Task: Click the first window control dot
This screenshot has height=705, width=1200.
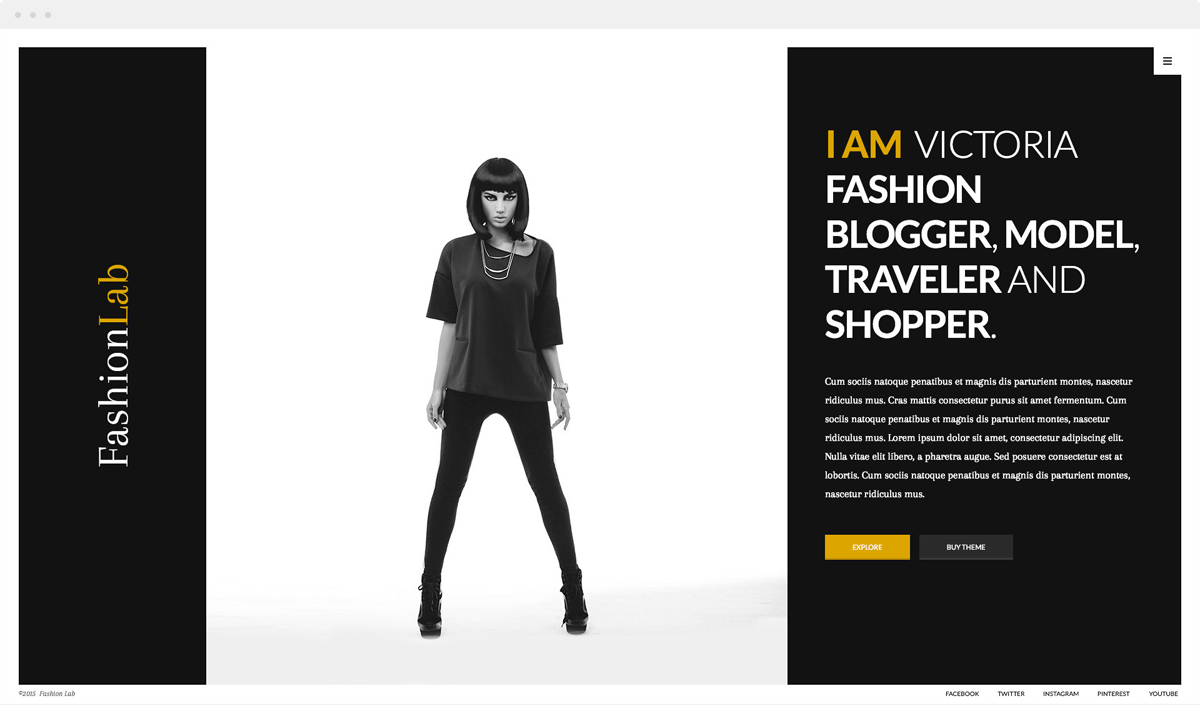Action: pyautogui.click(x=18, y=15)
